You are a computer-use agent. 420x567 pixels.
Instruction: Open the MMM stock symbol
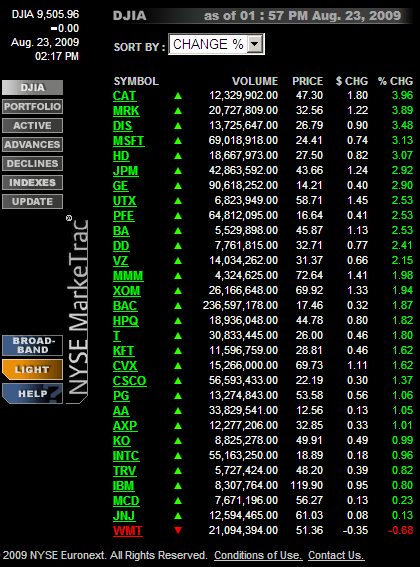[x=128, y=276]
